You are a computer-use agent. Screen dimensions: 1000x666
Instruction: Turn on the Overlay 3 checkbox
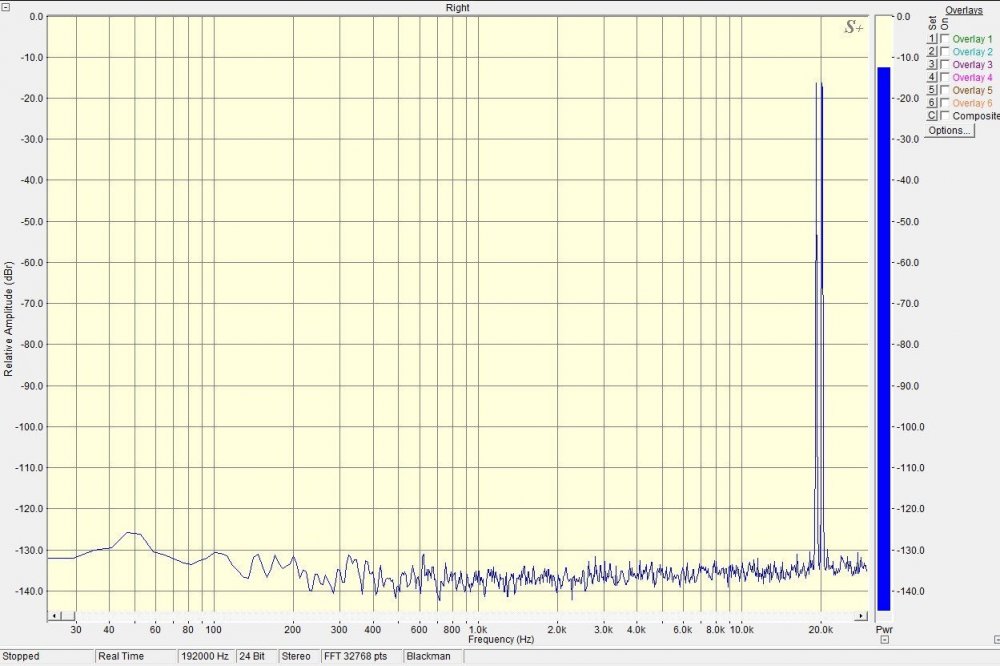click(x=945, y=64)
